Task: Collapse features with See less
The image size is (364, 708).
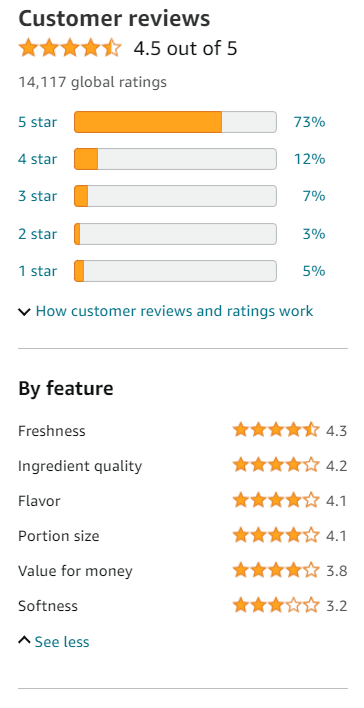Action: [62, 642]
